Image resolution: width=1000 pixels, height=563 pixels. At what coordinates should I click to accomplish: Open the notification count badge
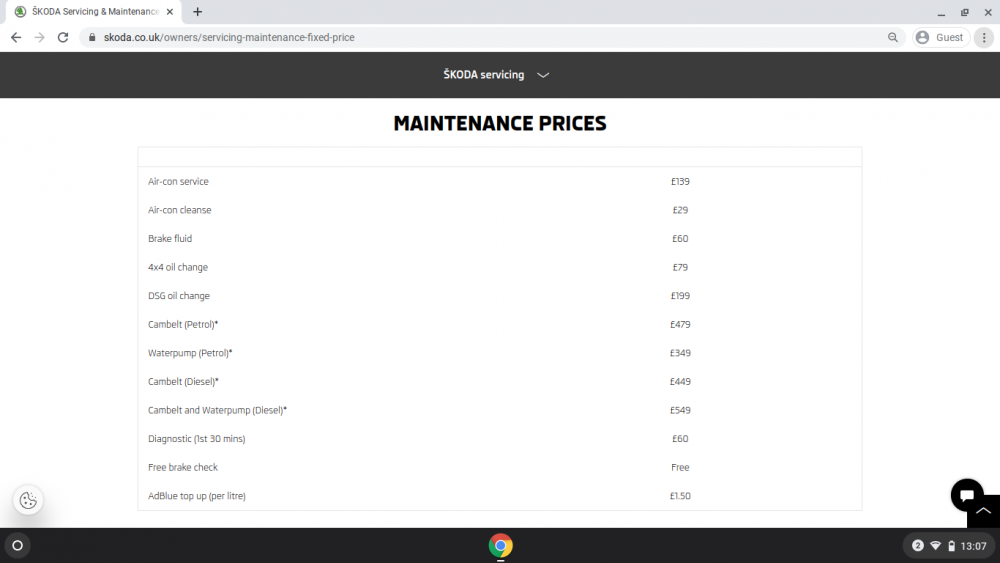coord(918,546)
